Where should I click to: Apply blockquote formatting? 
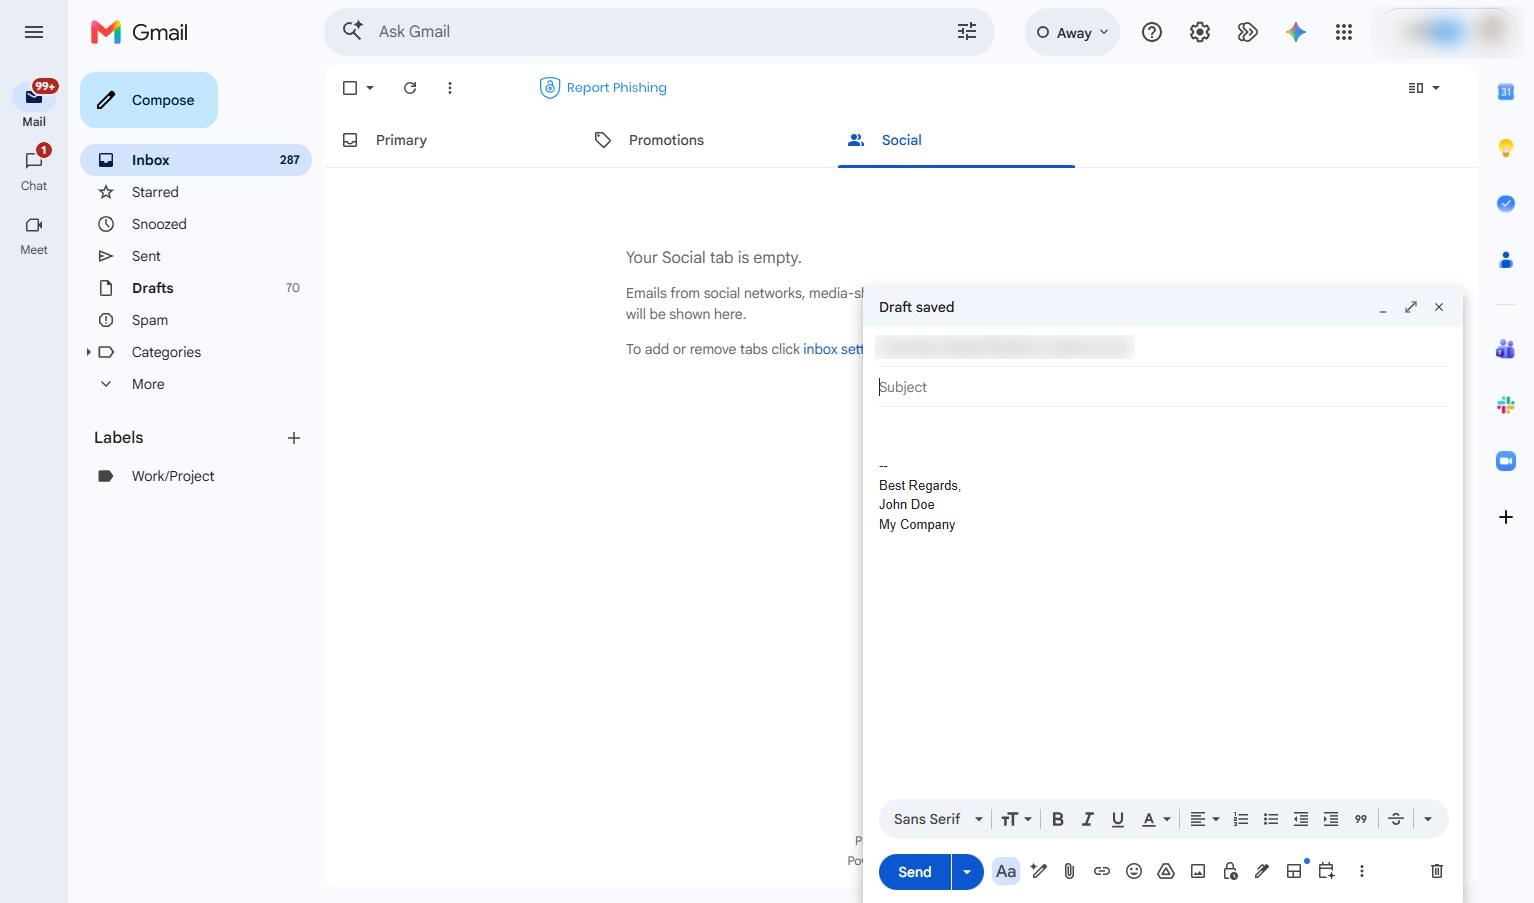1361,819
